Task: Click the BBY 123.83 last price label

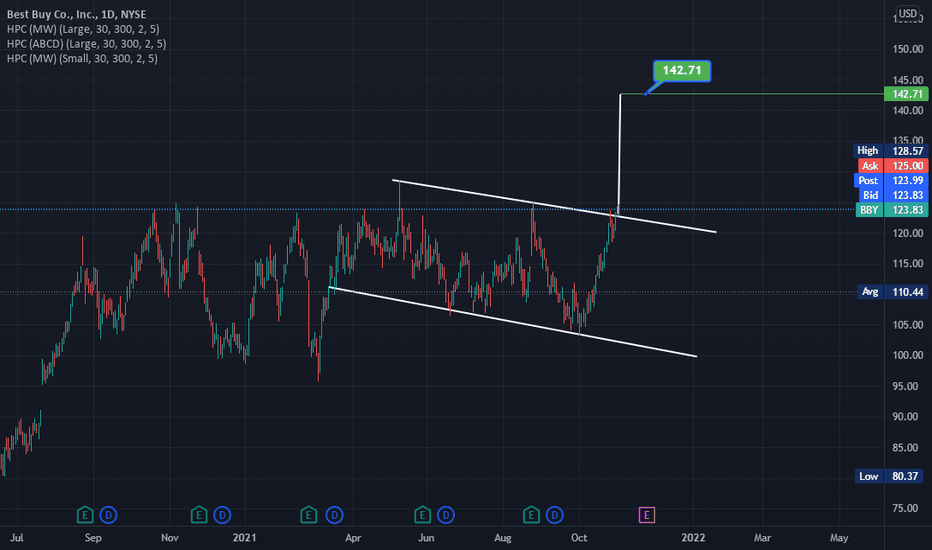Action: point(892,210)
